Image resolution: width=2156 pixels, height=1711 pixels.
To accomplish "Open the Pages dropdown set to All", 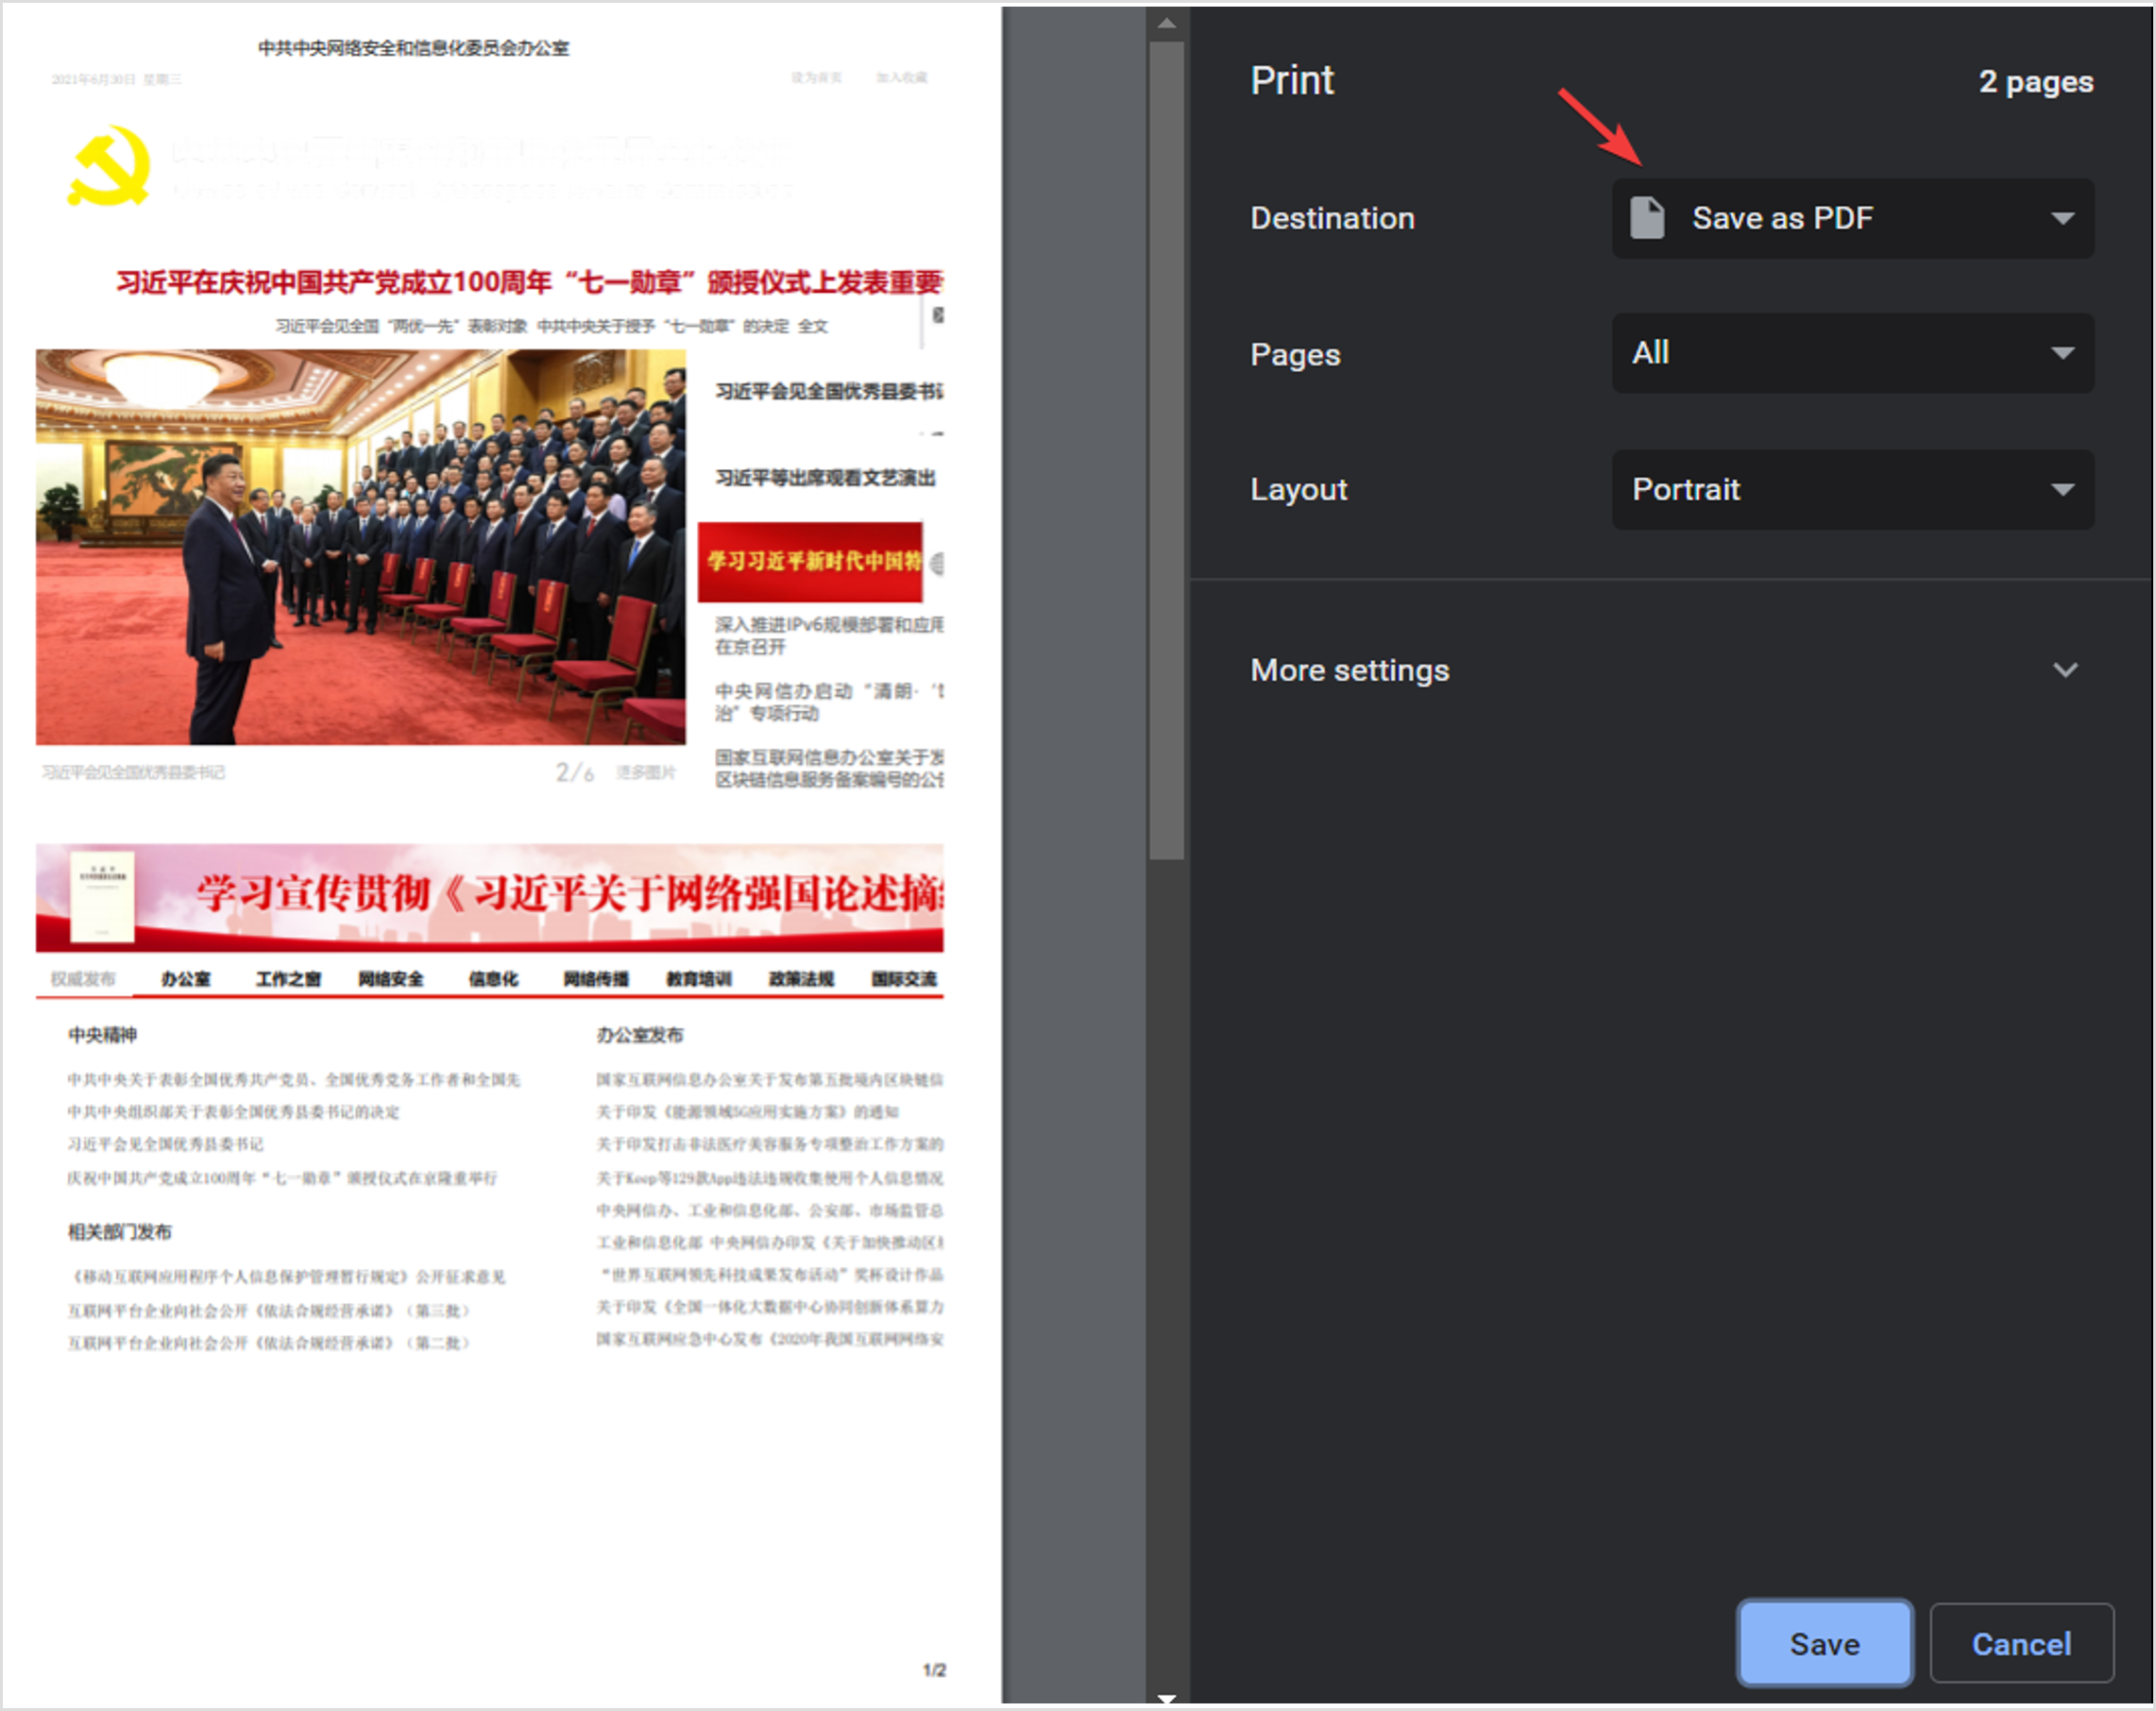I will point(1852,353).
